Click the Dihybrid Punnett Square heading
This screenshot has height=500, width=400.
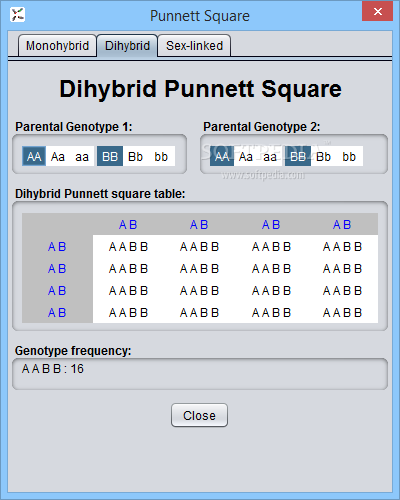pos(200,89)
